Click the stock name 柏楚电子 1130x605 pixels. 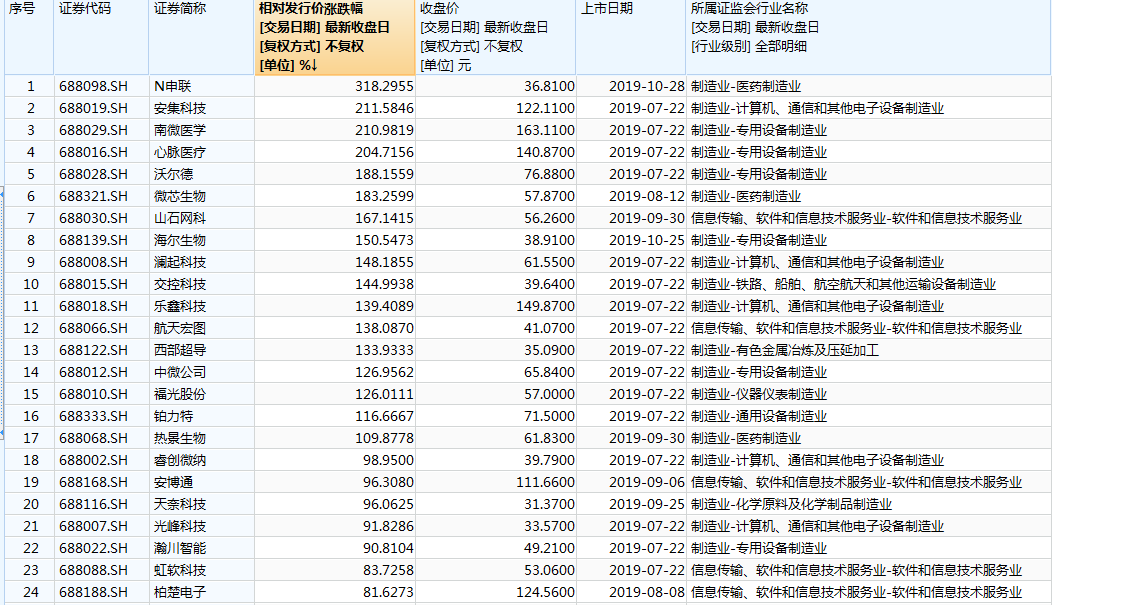(180, 592)
